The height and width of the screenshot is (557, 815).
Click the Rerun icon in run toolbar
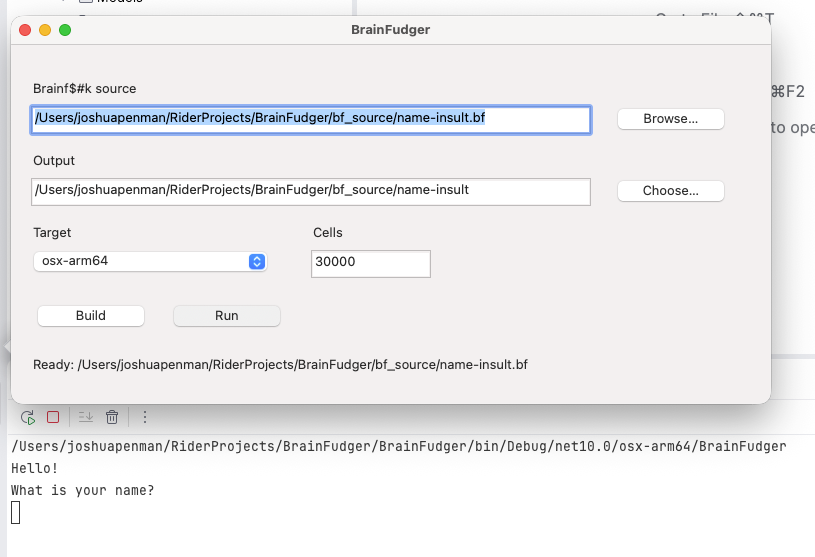click(x=28, y=417)
